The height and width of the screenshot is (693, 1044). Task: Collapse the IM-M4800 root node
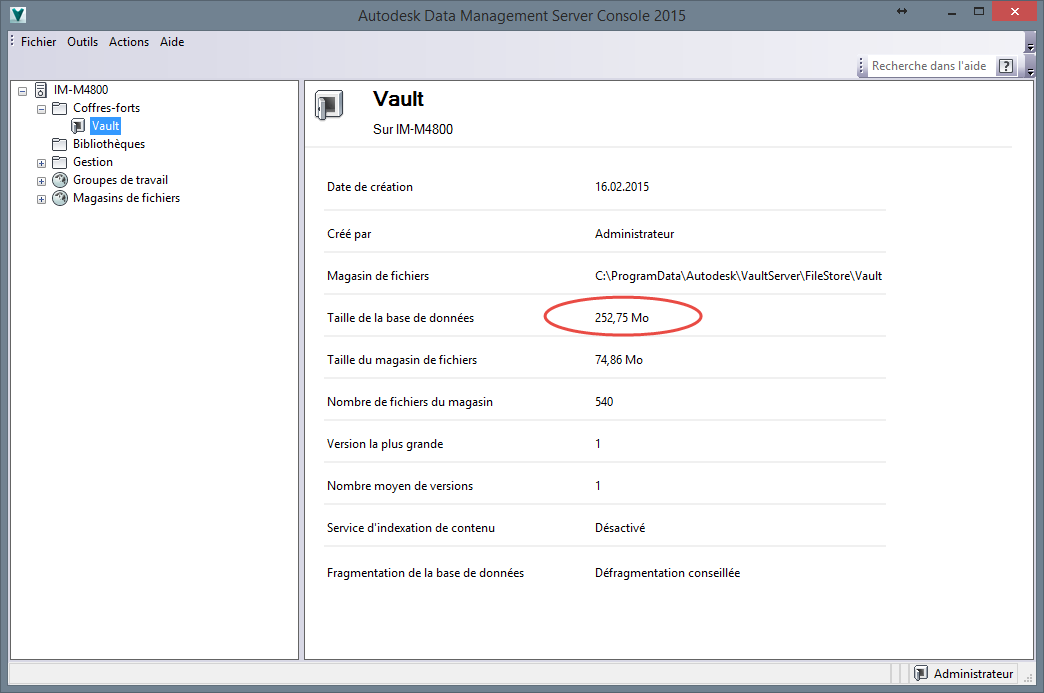coord(22,89)
